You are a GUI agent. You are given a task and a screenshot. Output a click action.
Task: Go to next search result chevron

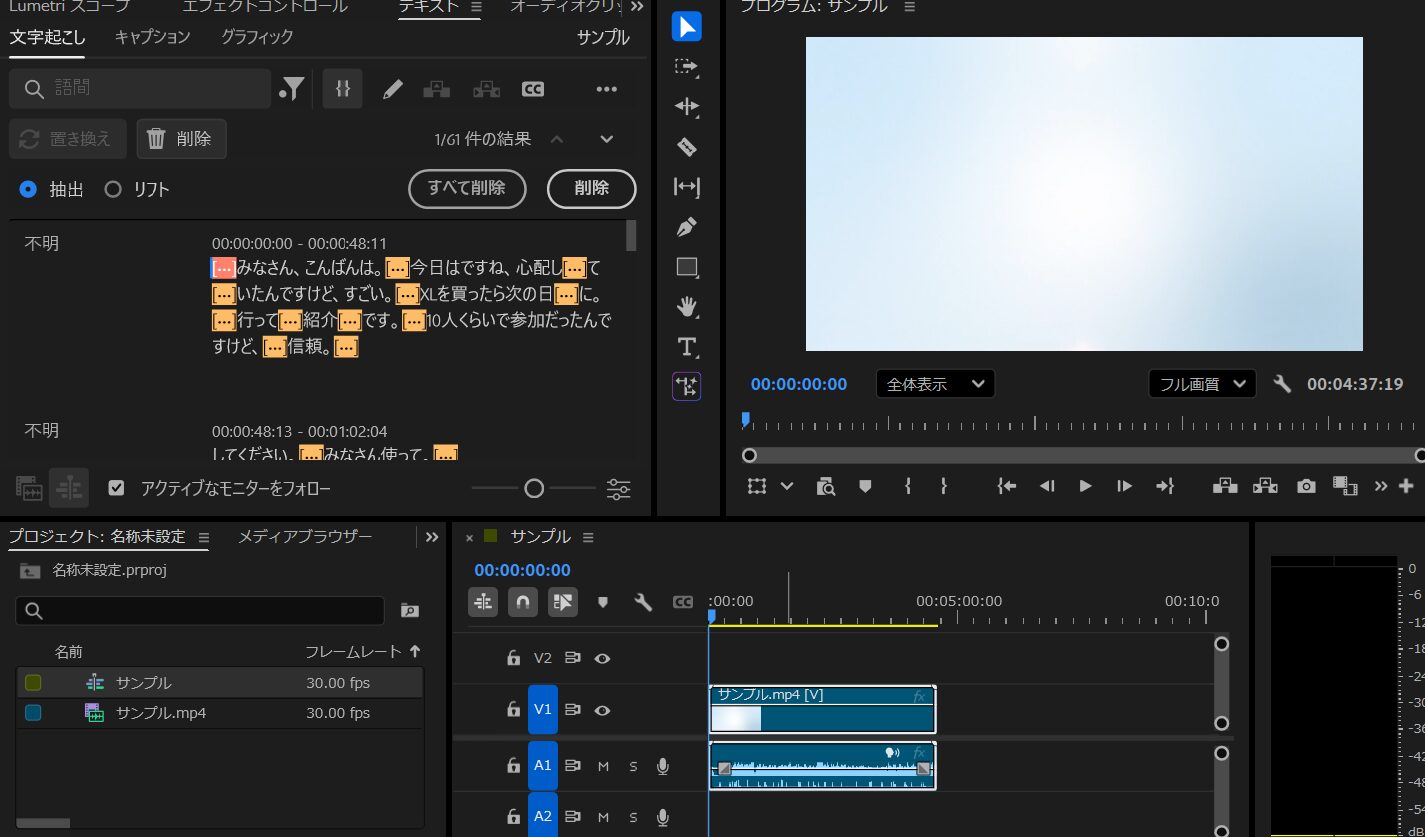[606, 139]
